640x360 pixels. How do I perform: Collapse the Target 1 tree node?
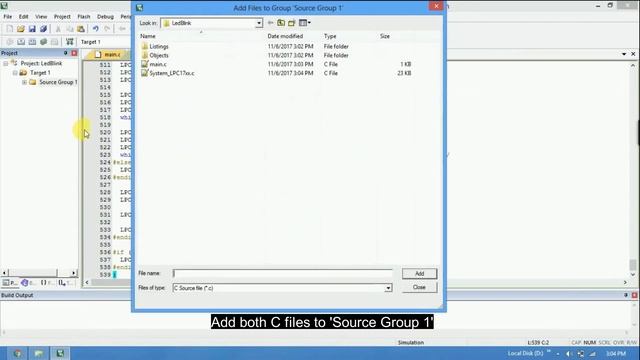(x=15, y=73)
